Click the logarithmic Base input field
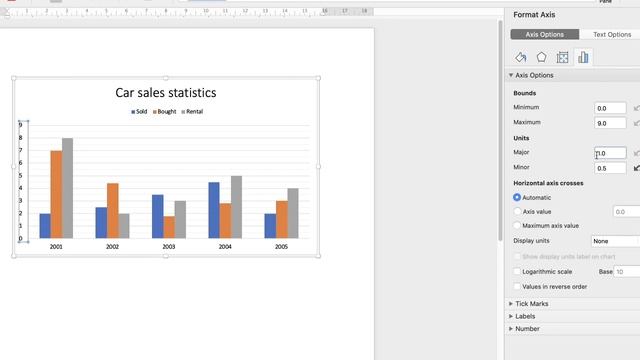Image resolution: width=640 pixels, height=360 pixels. tap(627, 271)
